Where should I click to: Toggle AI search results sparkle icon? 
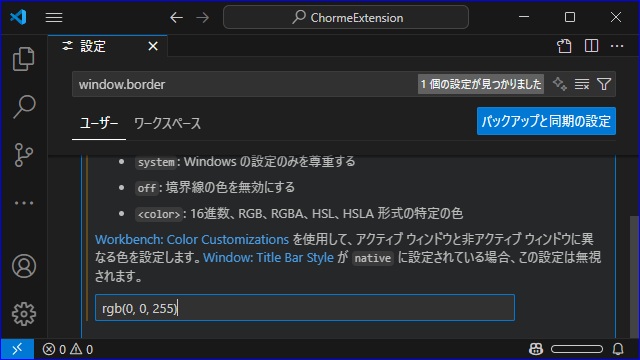[x=560, y=84]
